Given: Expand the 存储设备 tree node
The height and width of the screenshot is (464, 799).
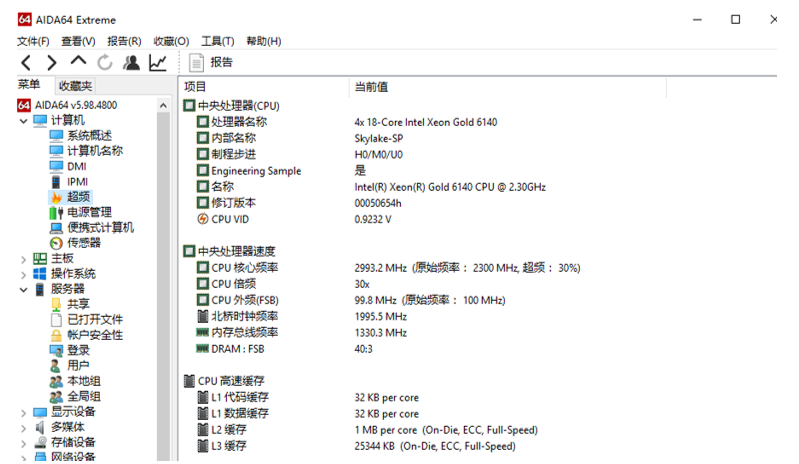Looking at the screenshot, I should 23,443.
